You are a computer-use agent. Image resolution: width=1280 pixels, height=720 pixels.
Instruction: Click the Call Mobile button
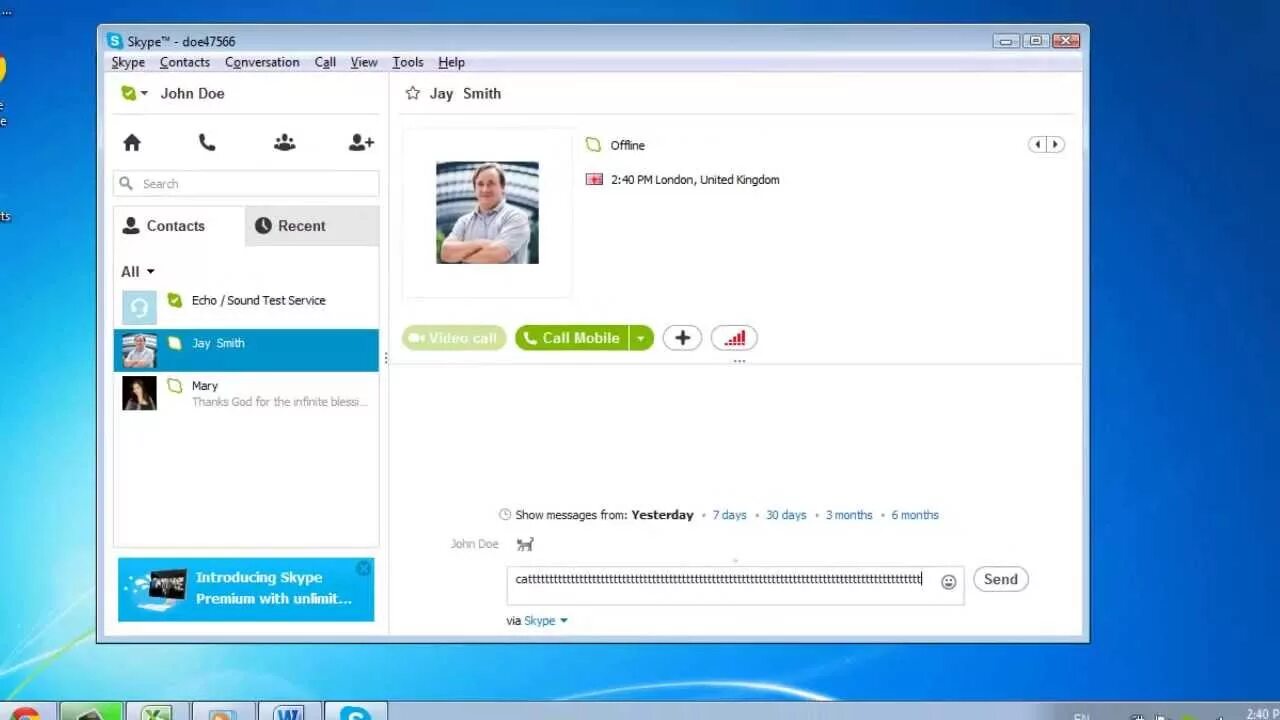point(572,338)
